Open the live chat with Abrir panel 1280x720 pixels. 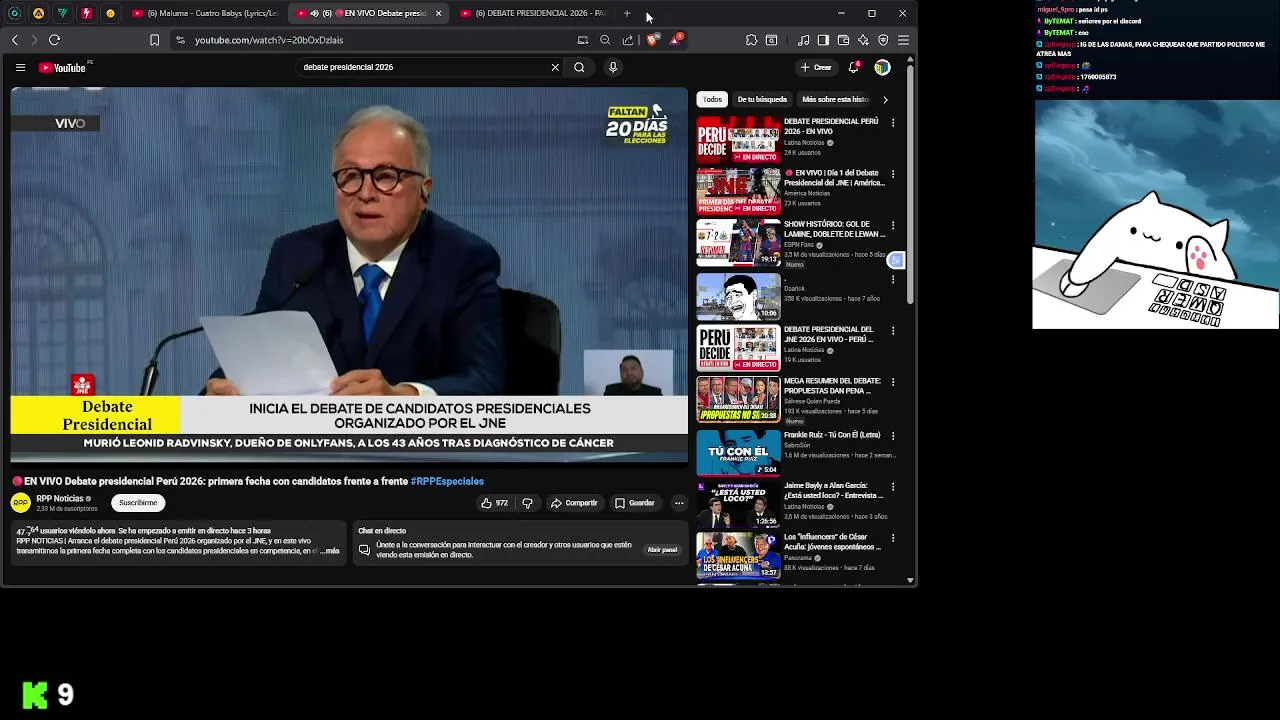pos(662,550)
